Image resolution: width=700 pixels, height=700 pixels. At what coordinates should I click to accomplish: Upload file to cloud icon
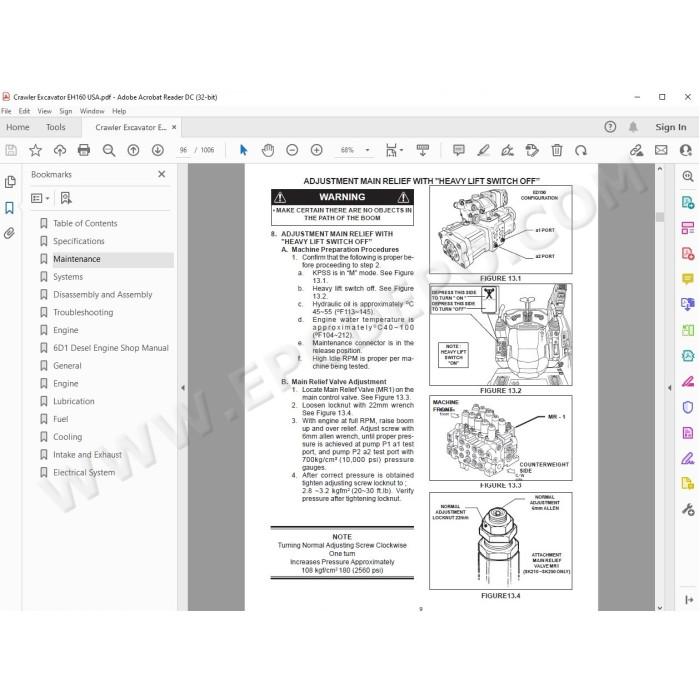coord(60,150)
